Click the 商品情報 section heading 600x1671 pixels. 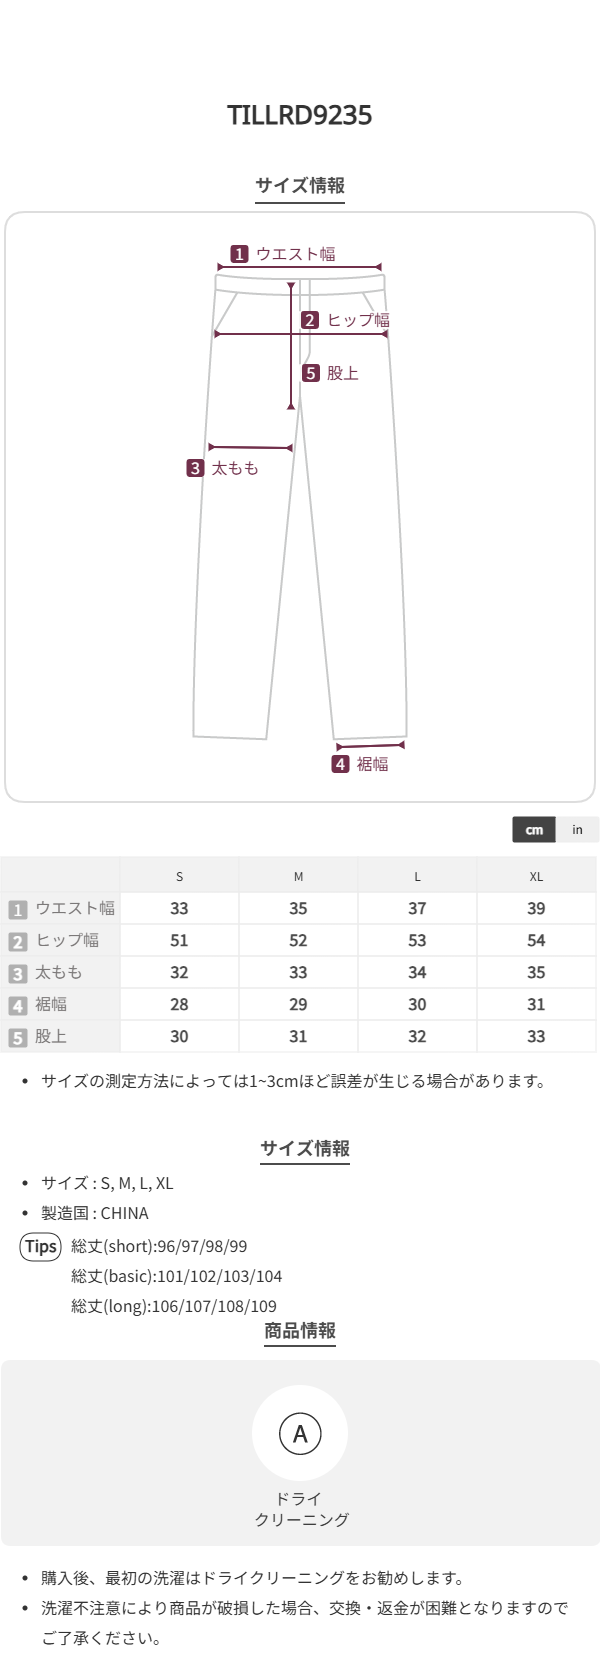tap(300, 1331)
